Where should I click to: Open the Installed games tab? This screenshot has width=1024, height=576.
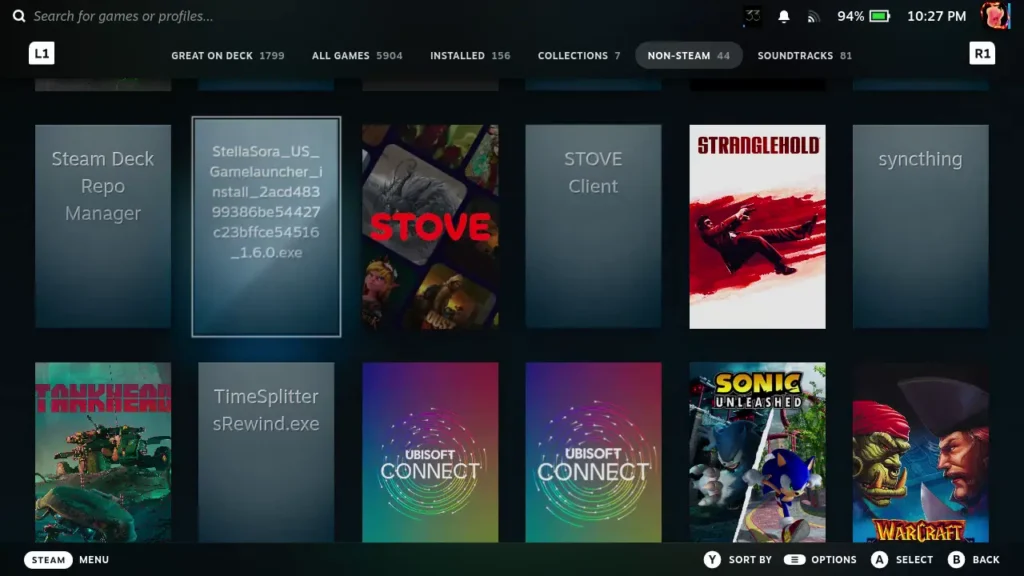tap(470, 56)
